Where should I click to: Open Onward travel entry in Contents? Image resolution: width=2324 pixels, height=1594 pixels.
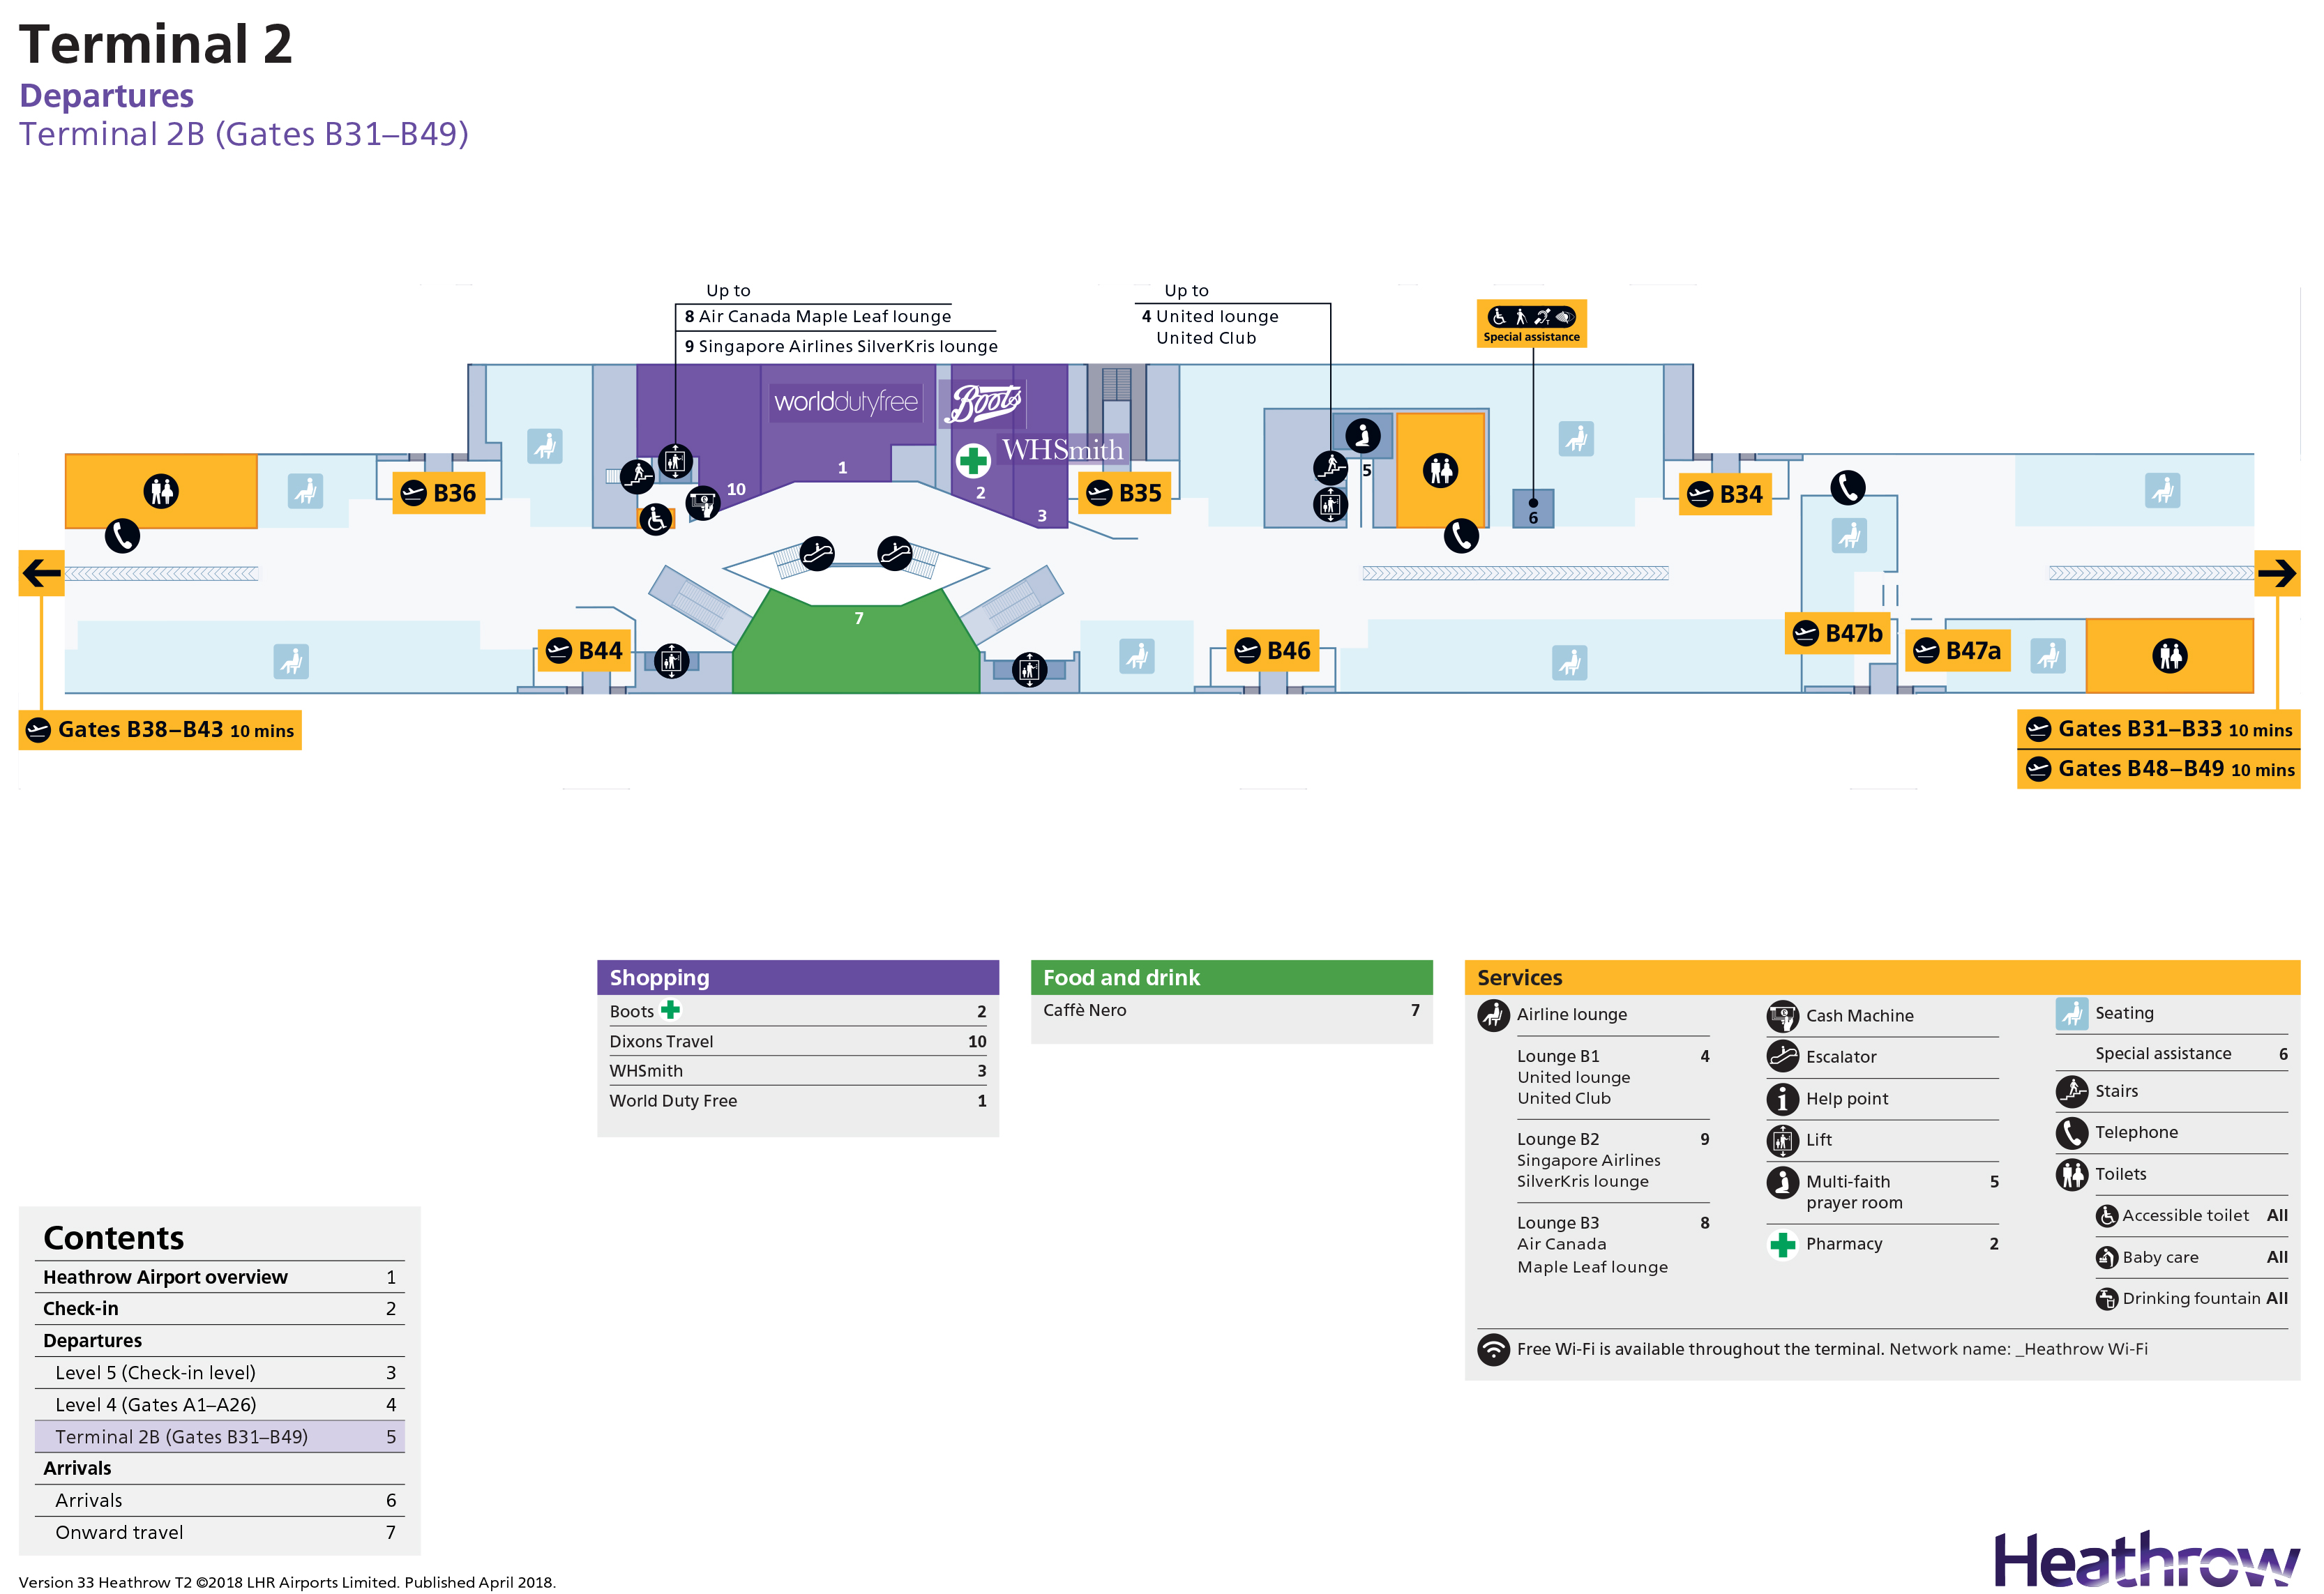coord(219,1533)
